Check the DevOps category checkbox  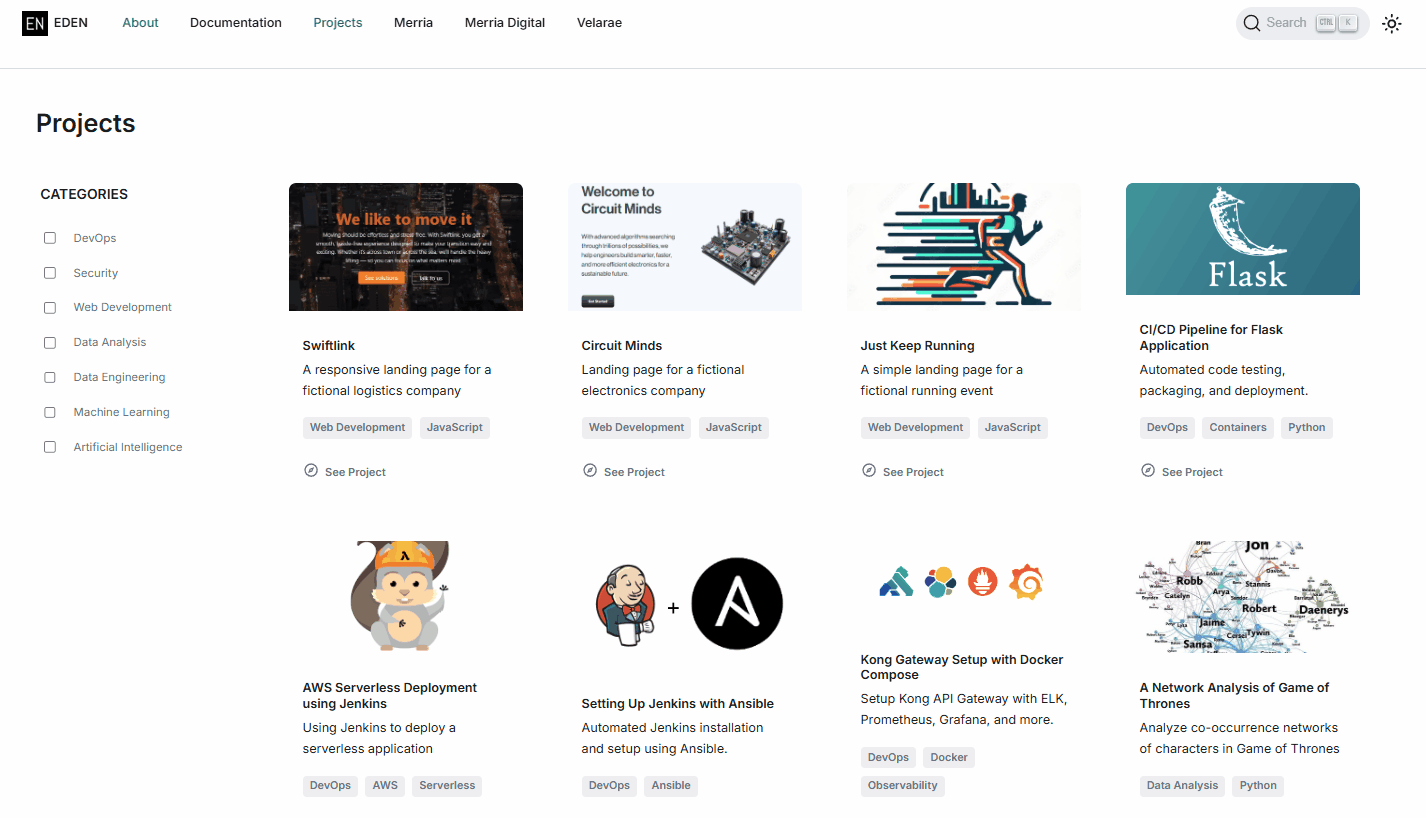(x=50, y=238)
